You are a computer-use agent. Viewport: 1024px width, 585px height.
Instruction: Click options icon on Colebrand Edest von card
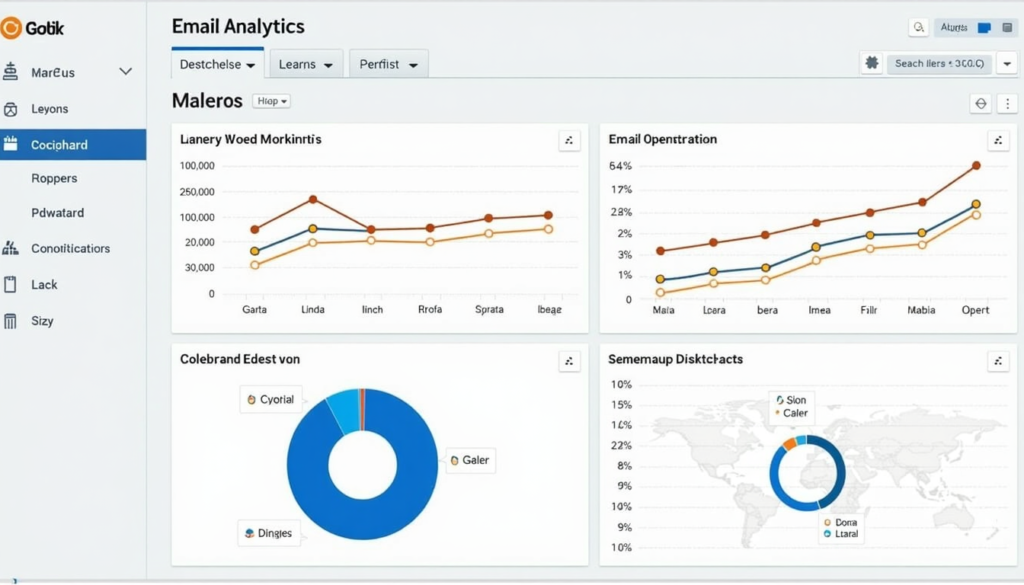569,361
